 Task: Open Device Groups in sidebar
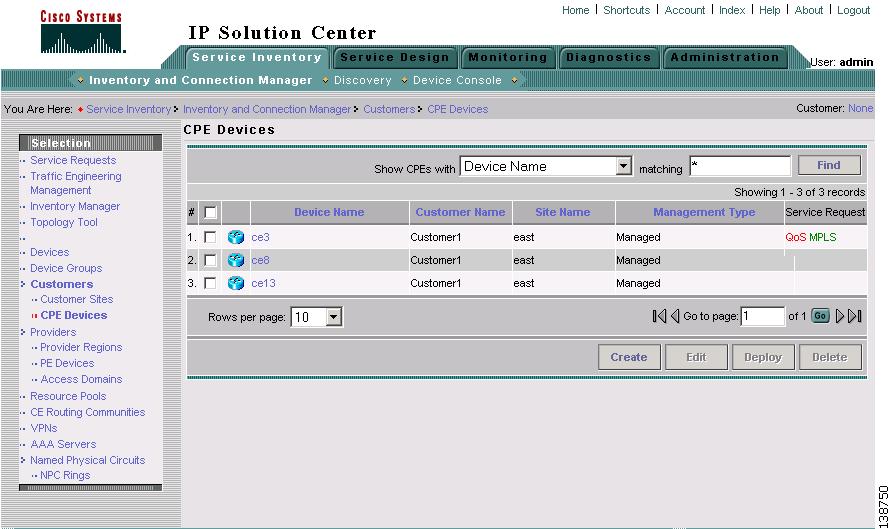(x=66, y=268)
